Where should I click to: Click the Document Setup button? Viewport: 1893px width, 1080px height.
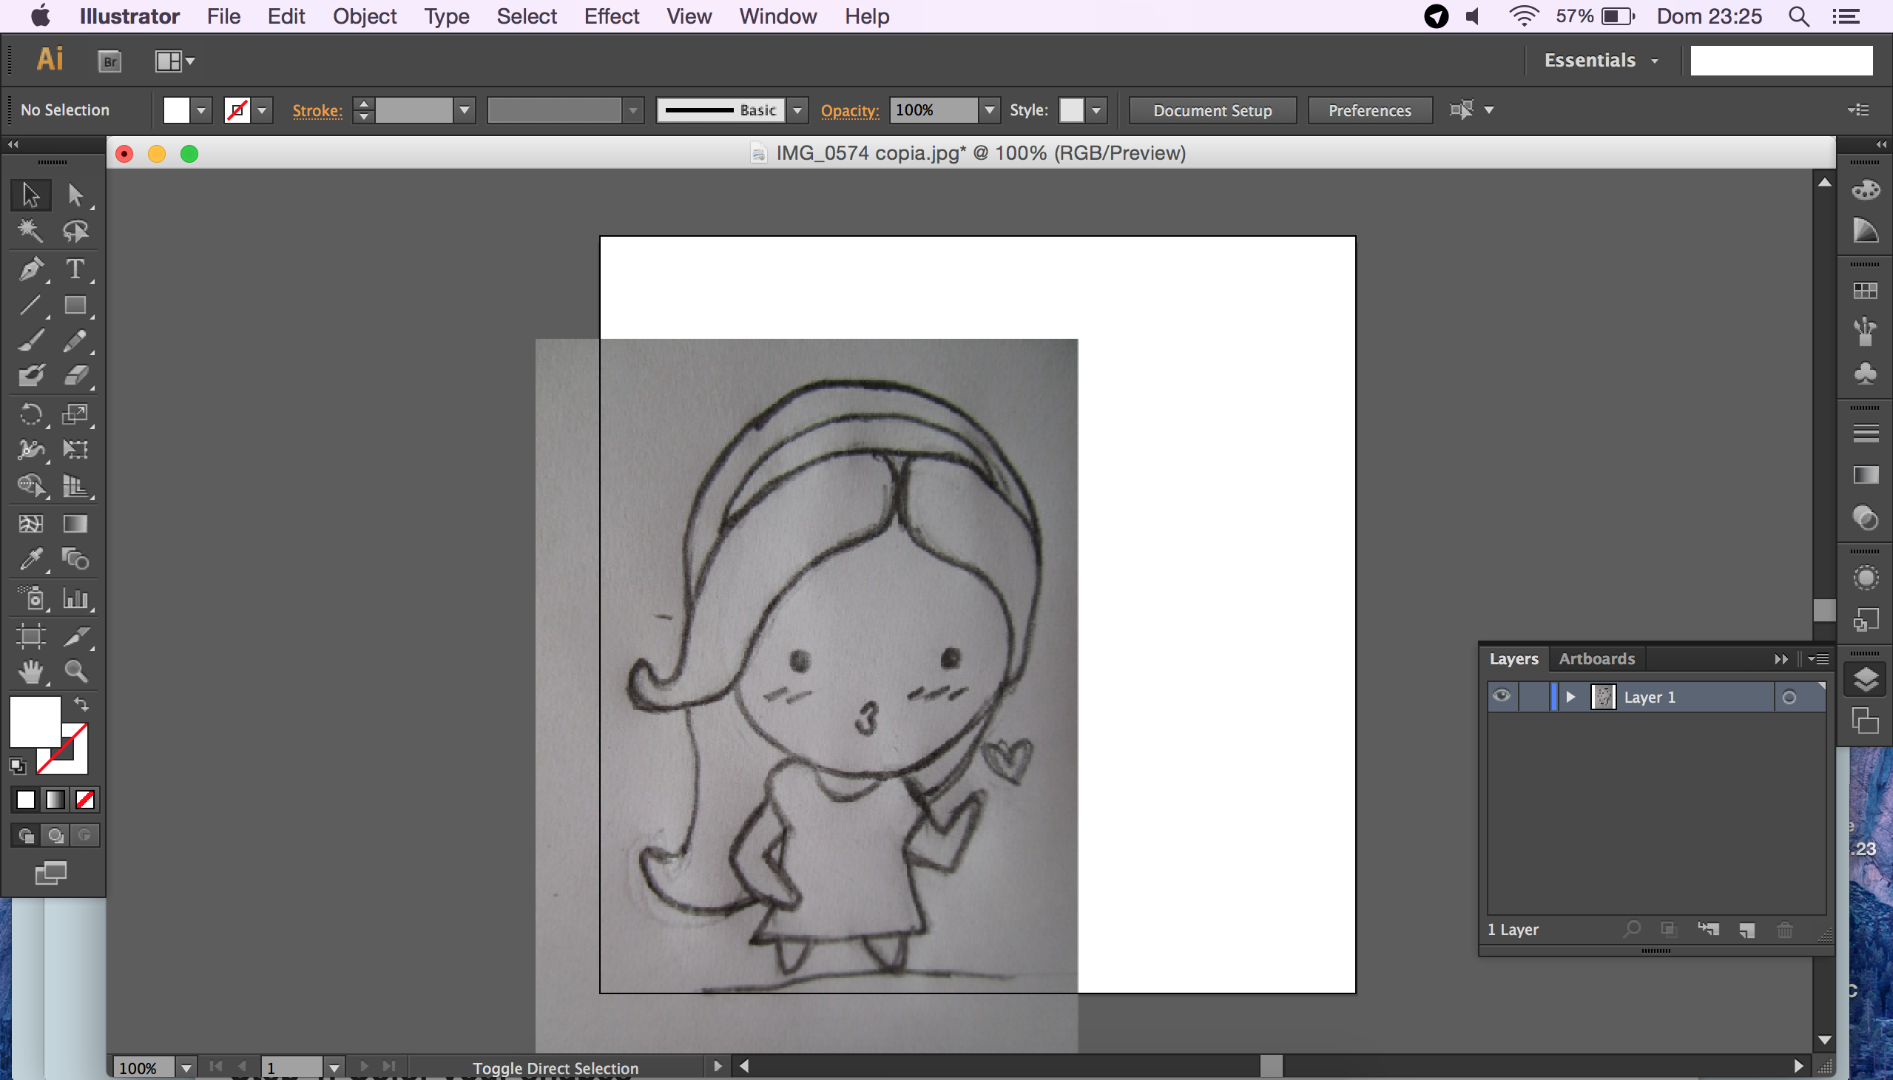click(x=1212, y=110)
